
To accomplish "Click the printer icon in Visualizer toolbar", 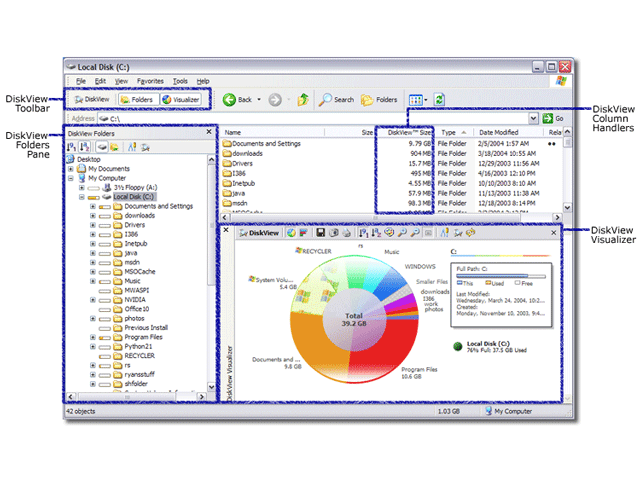I will tap(346, 233).
